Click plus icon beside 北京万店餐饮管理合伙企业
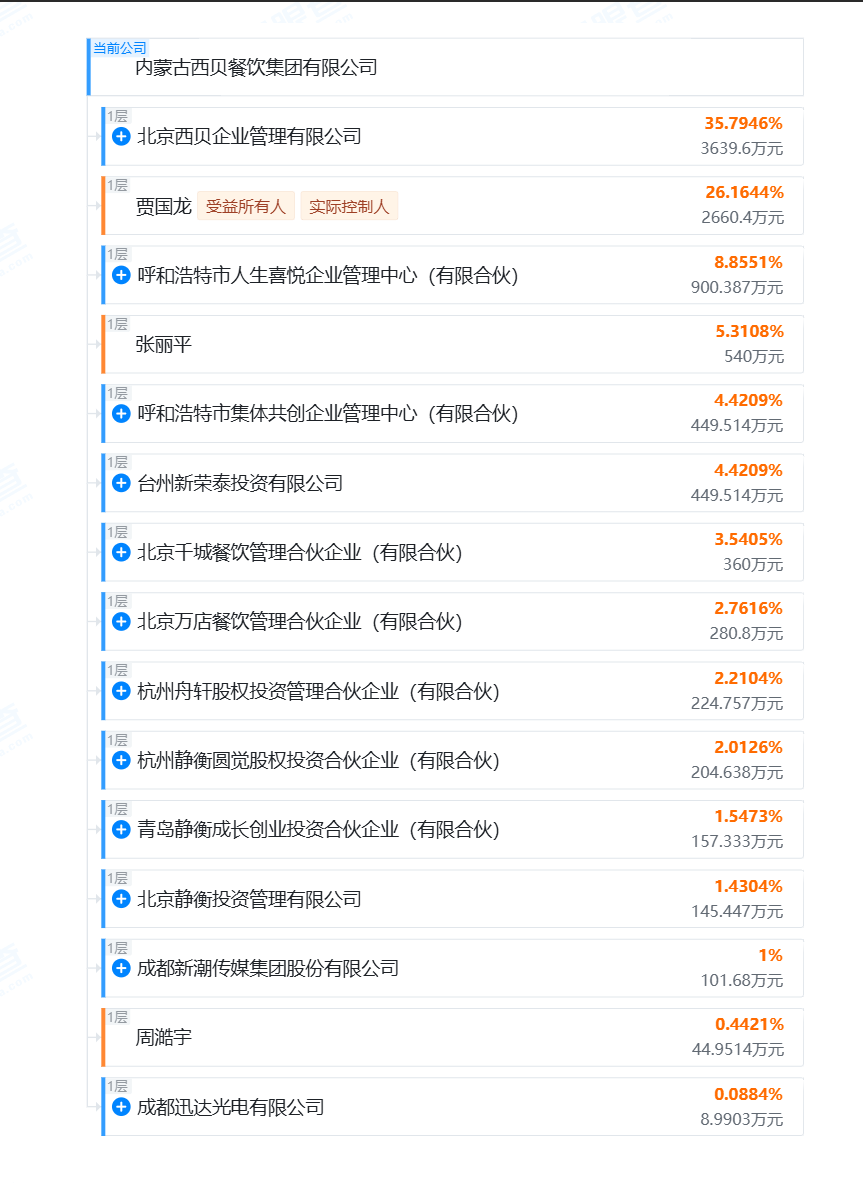 pos(121,622)
